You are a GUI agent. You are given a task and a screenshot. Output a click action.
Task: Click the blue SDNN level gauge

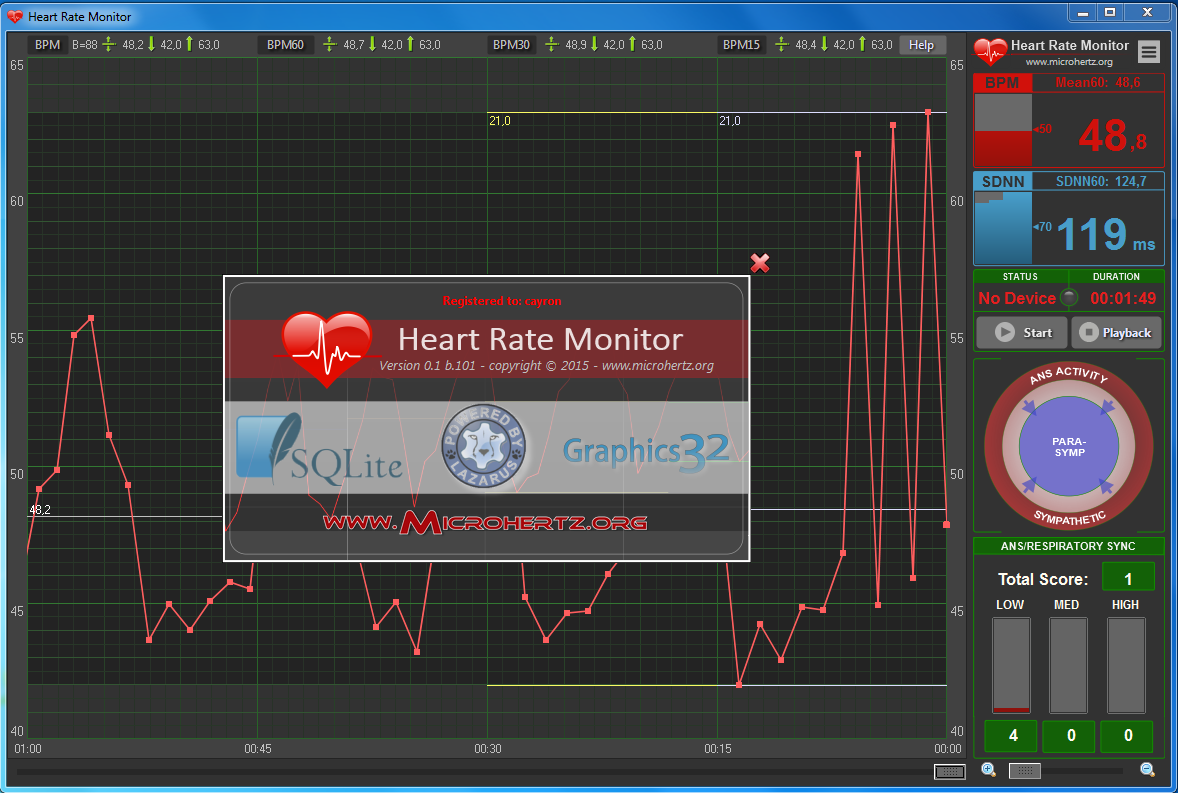click(1003, 227)
